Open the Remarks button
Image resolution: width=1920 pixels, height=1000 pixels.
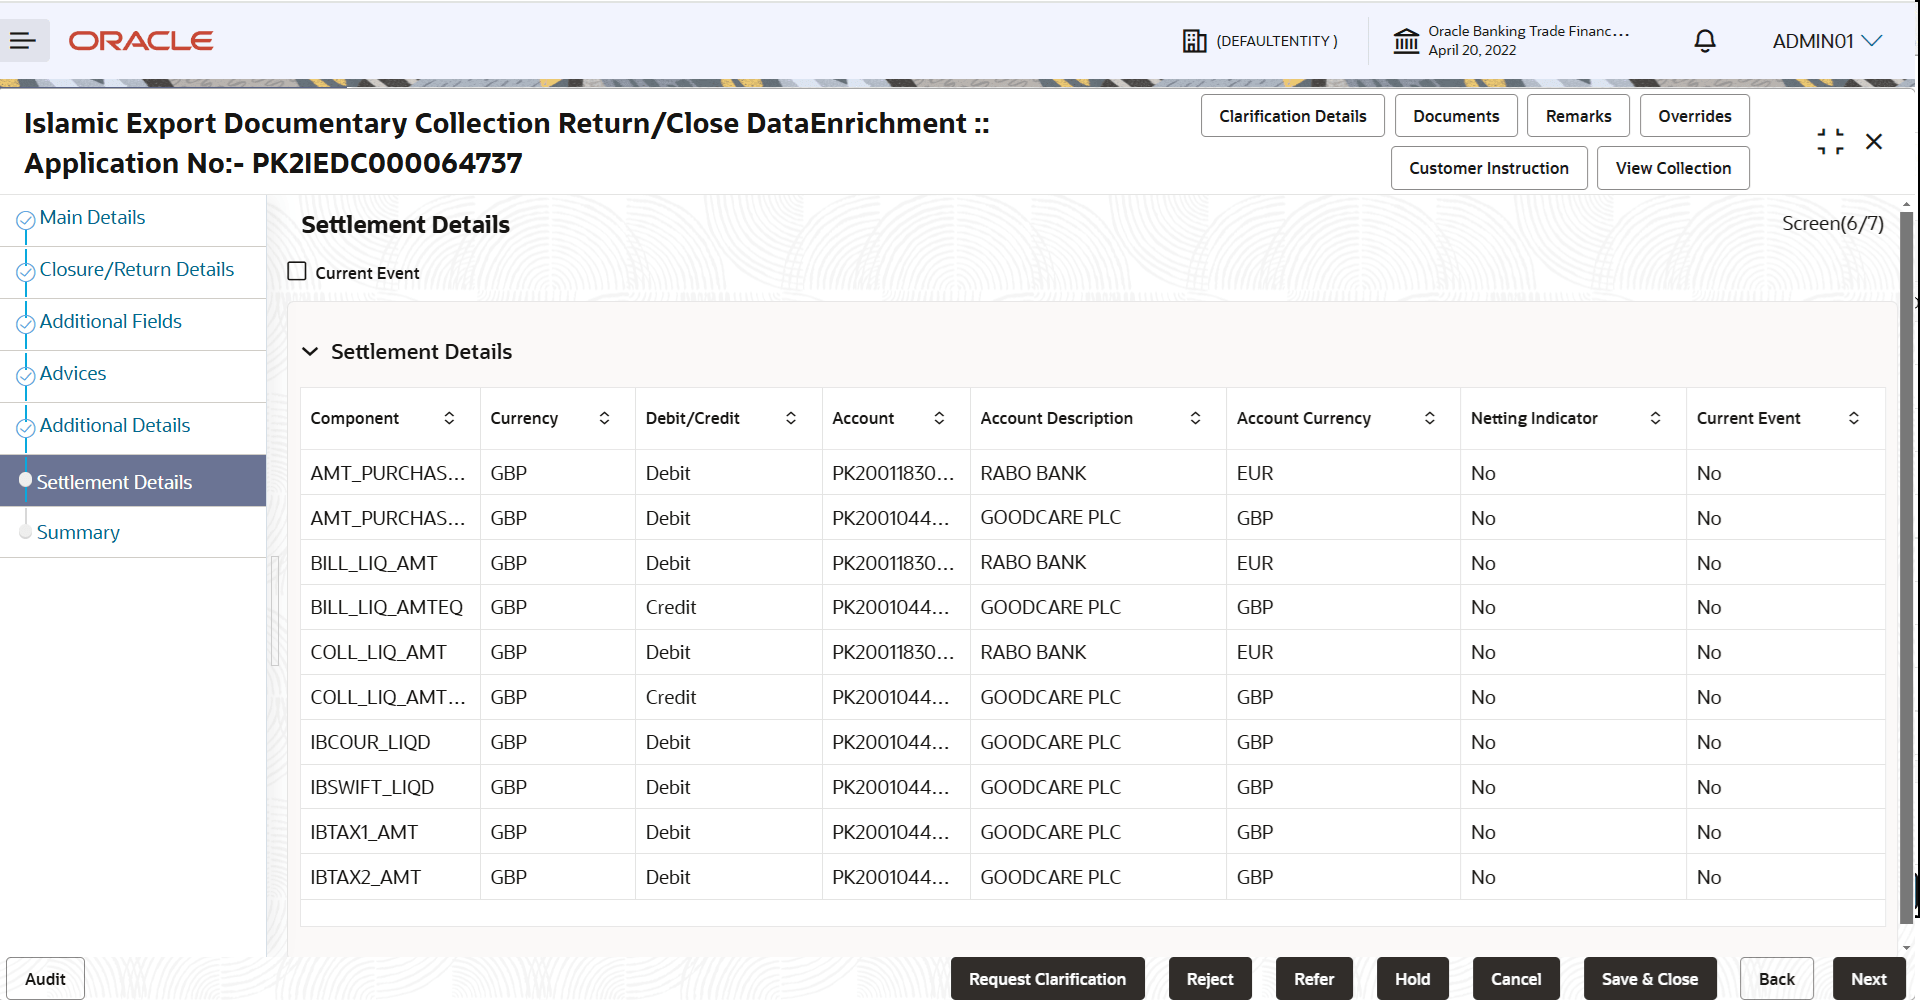click(x=1578, y=116)
